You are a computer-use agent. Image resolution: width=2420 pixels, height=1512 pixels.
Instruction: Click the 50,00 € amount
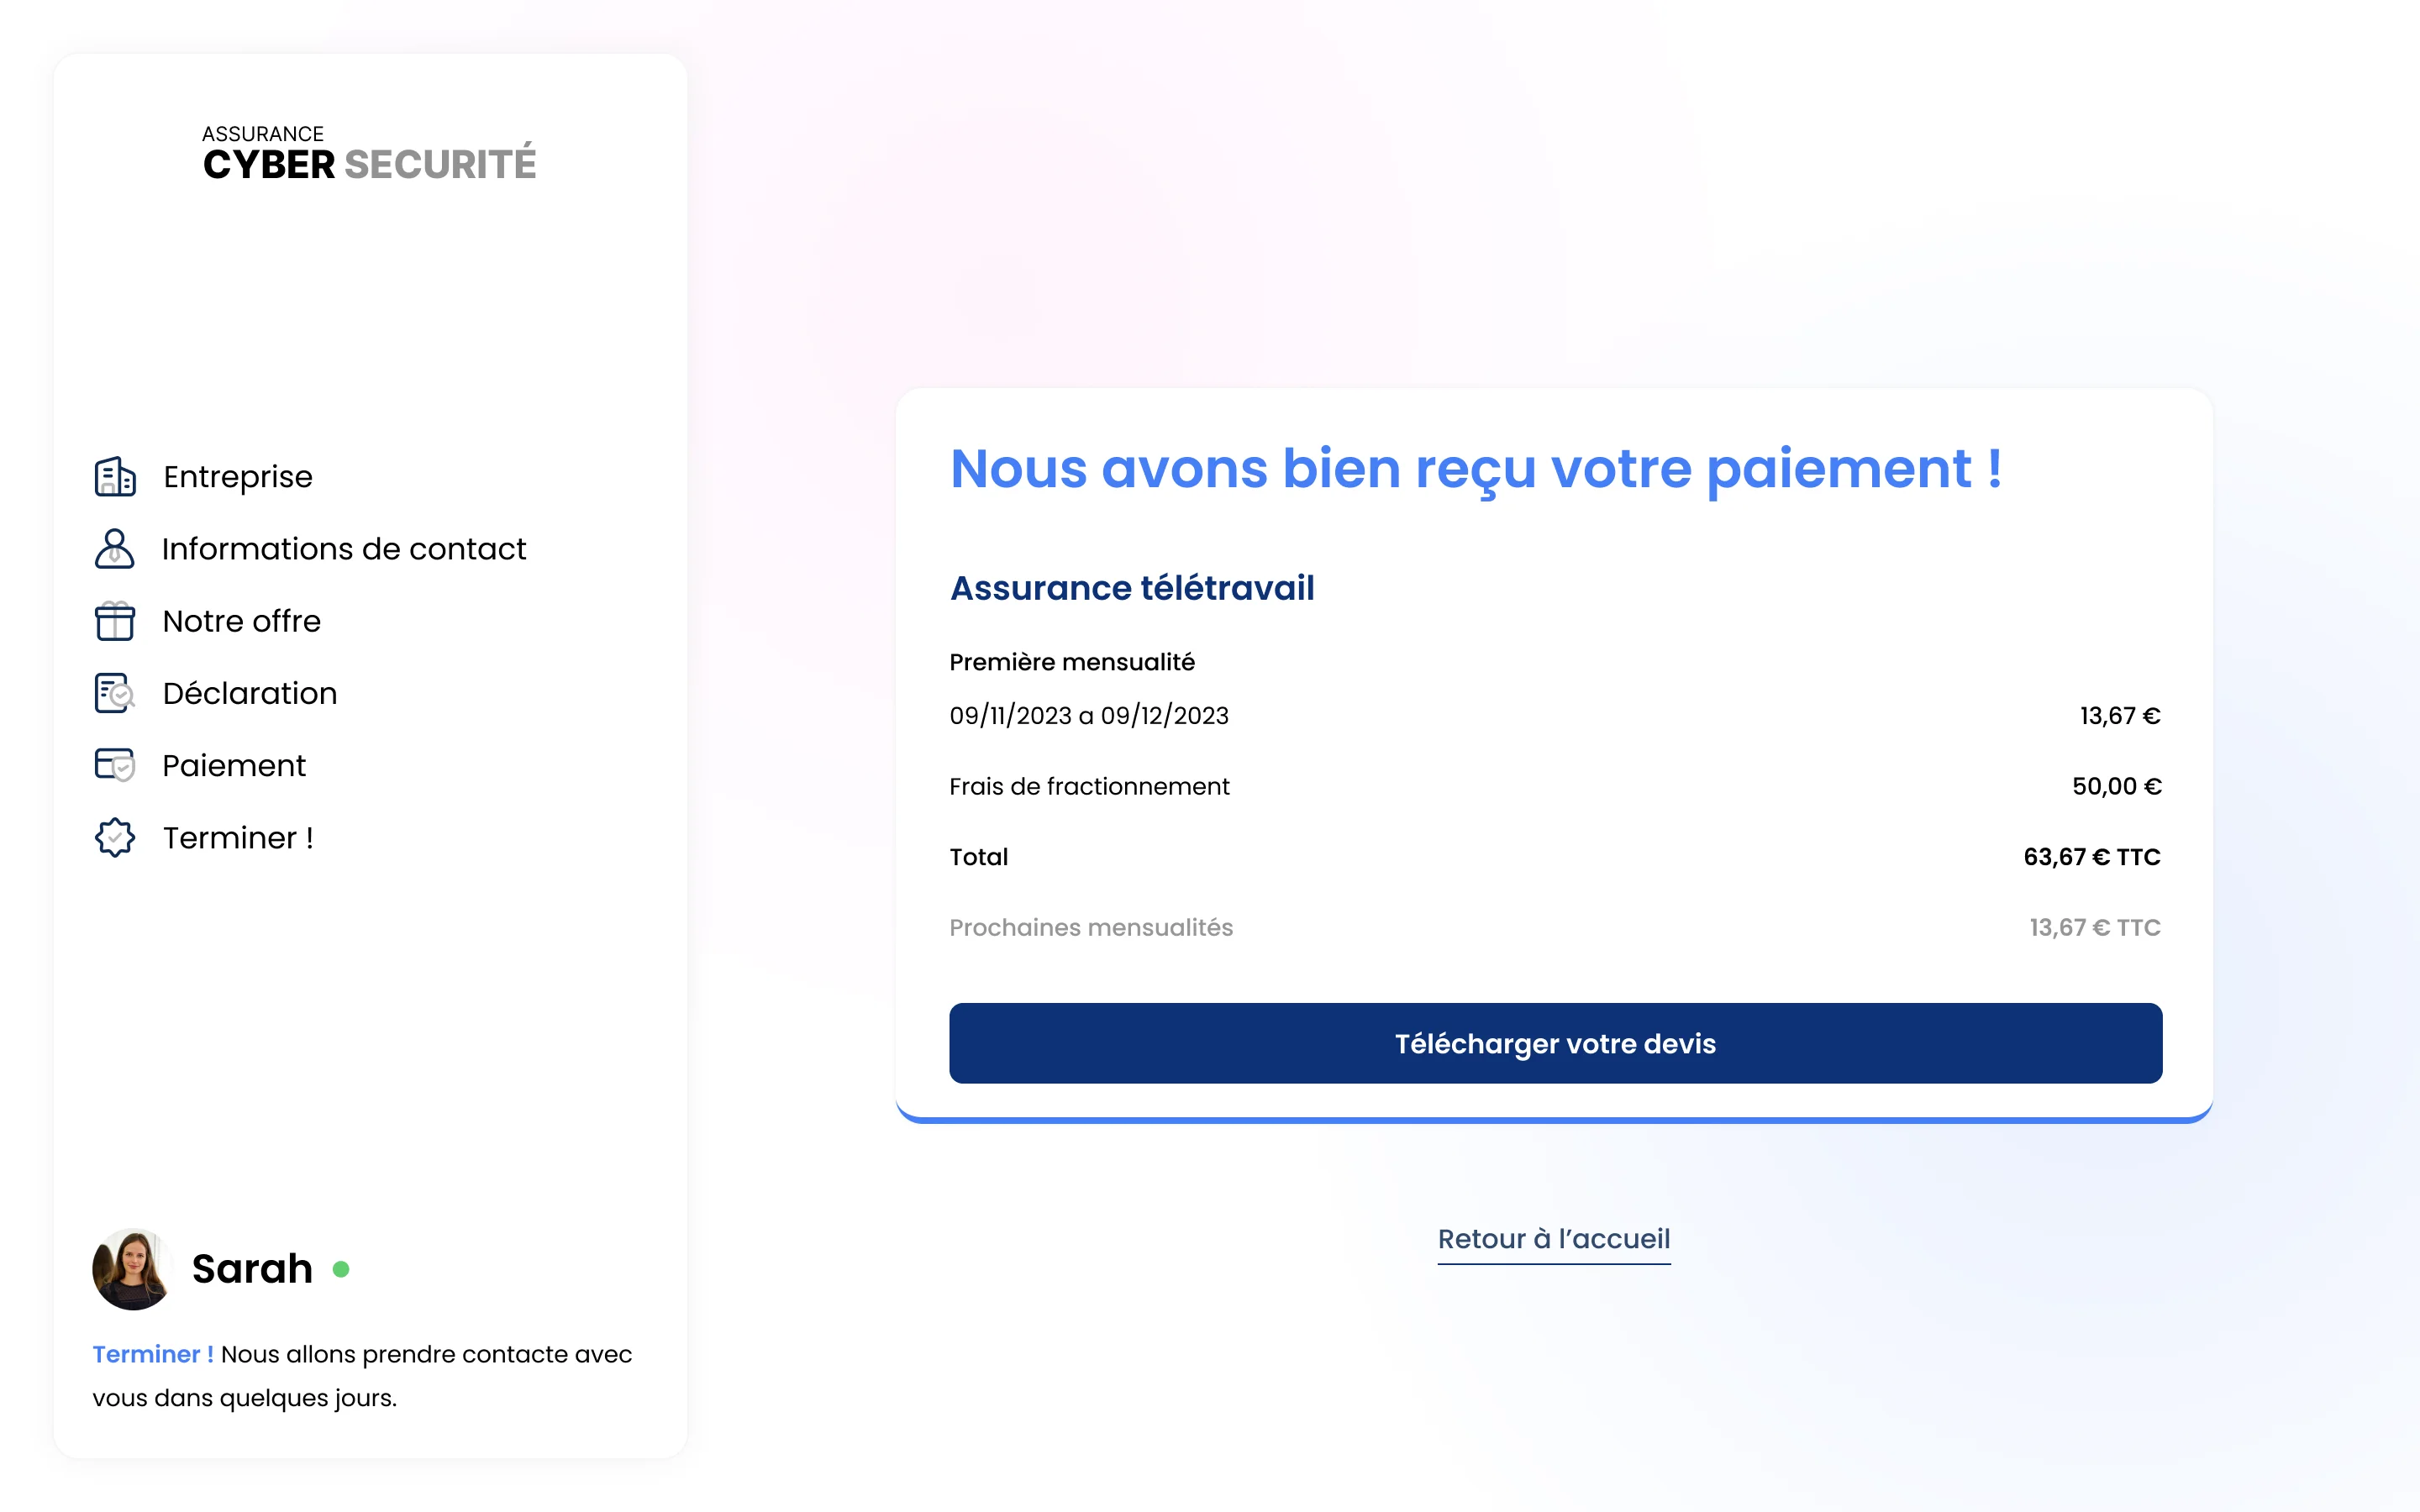click(2116, 786)
